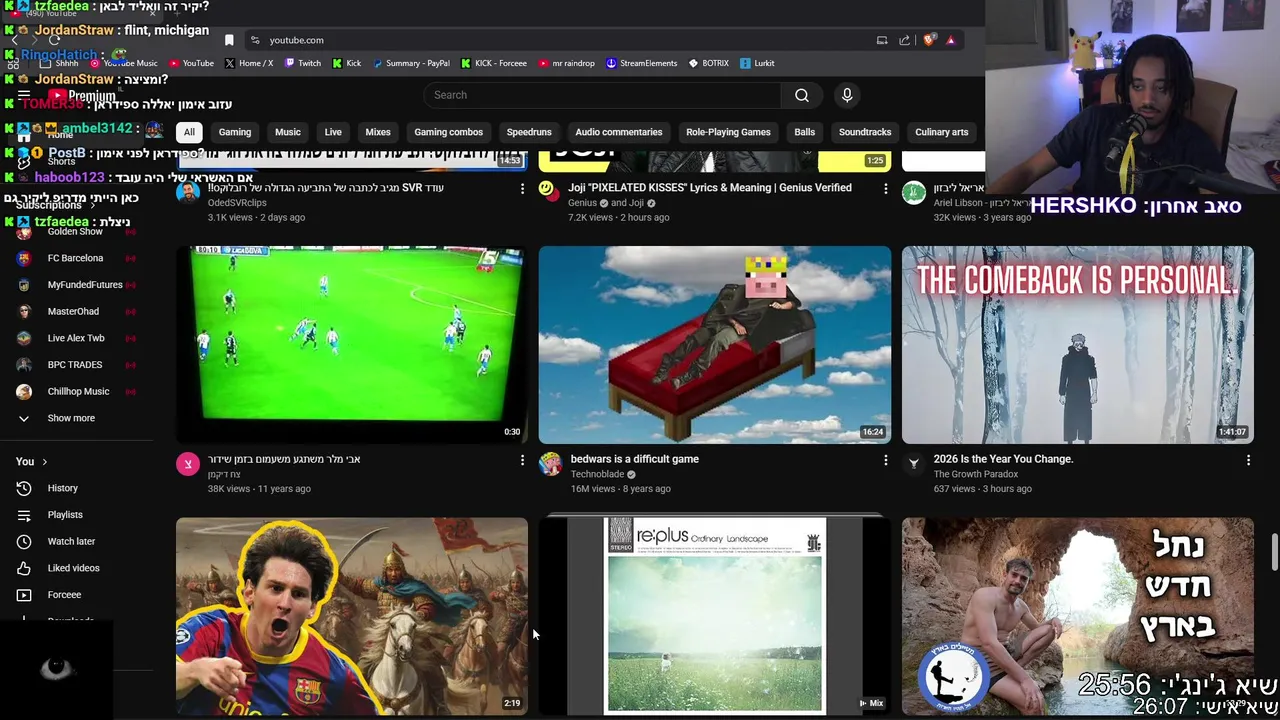The image size is (1280, 720).
Task: Select the Role-Playing Games chip
Action: pos(728,132)
